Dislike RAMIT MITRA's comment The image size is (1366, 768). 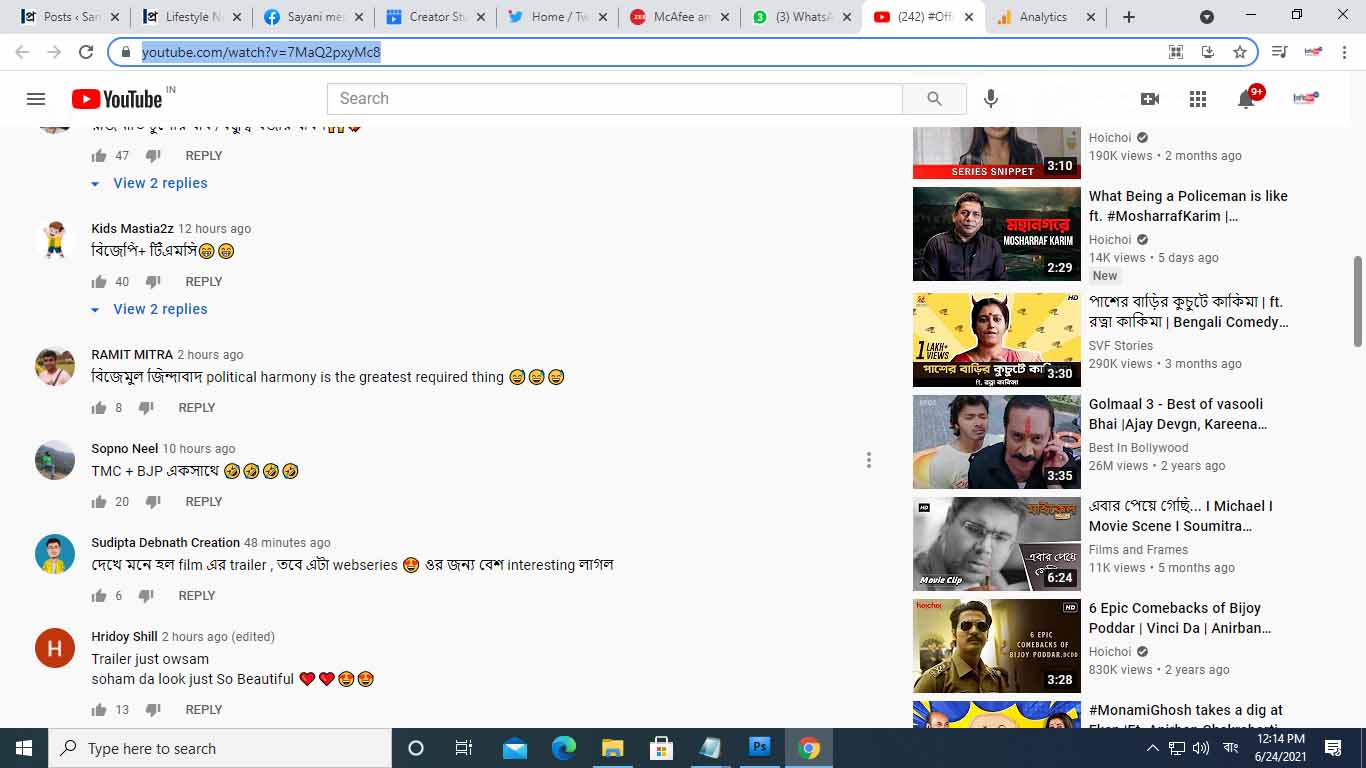[x=146, y=408]
